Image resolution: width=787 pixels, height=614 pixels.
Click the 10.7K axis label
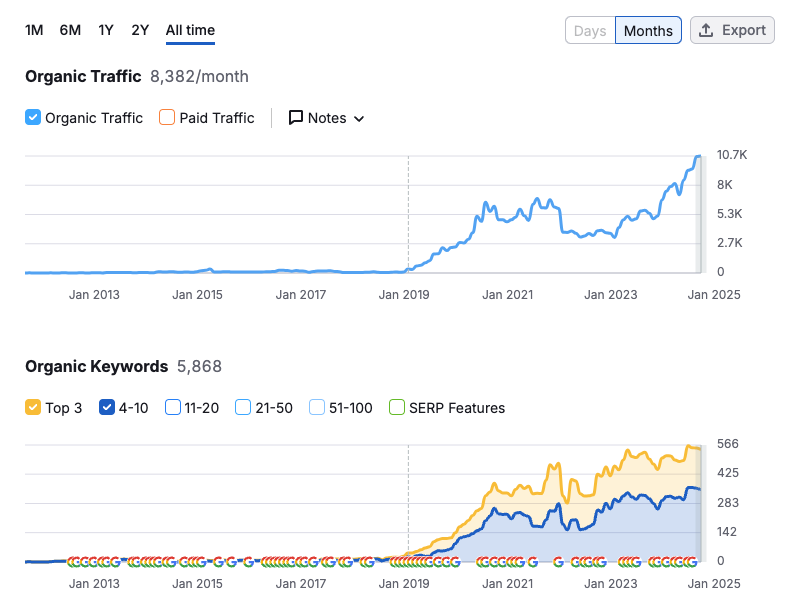(732, 155)
